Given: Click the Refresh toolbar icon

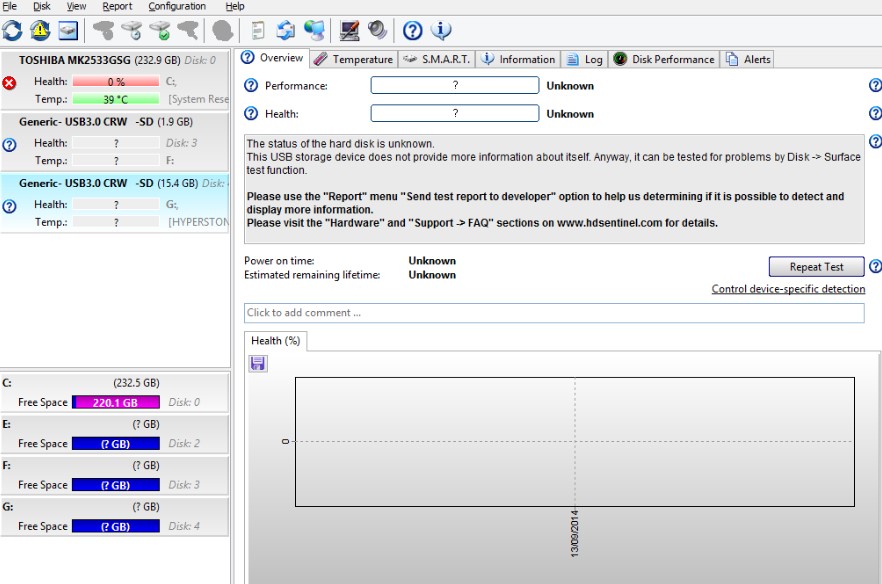Looking at the screenshot, I should point(12,30).
